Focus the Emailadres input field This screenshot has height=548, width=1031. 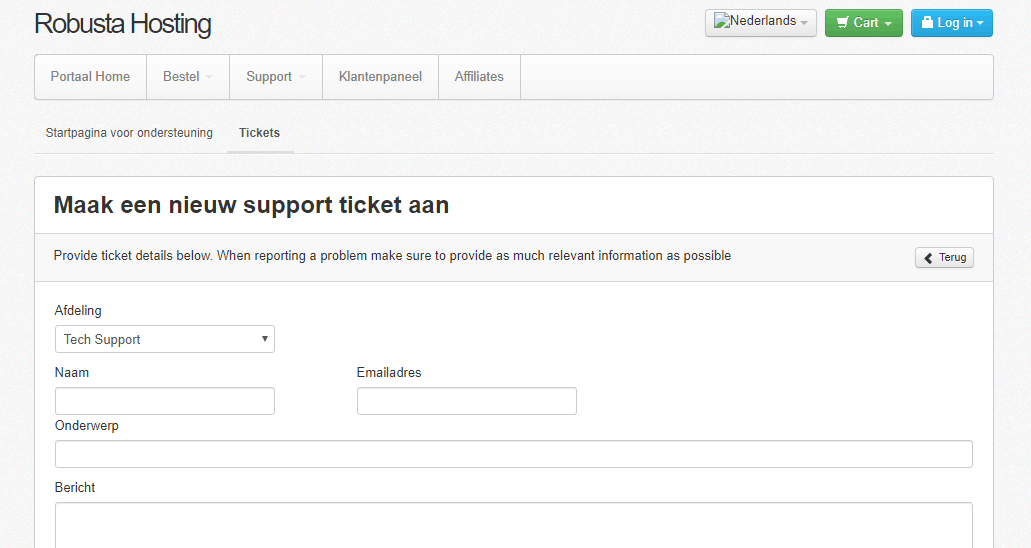click(467, 401)
